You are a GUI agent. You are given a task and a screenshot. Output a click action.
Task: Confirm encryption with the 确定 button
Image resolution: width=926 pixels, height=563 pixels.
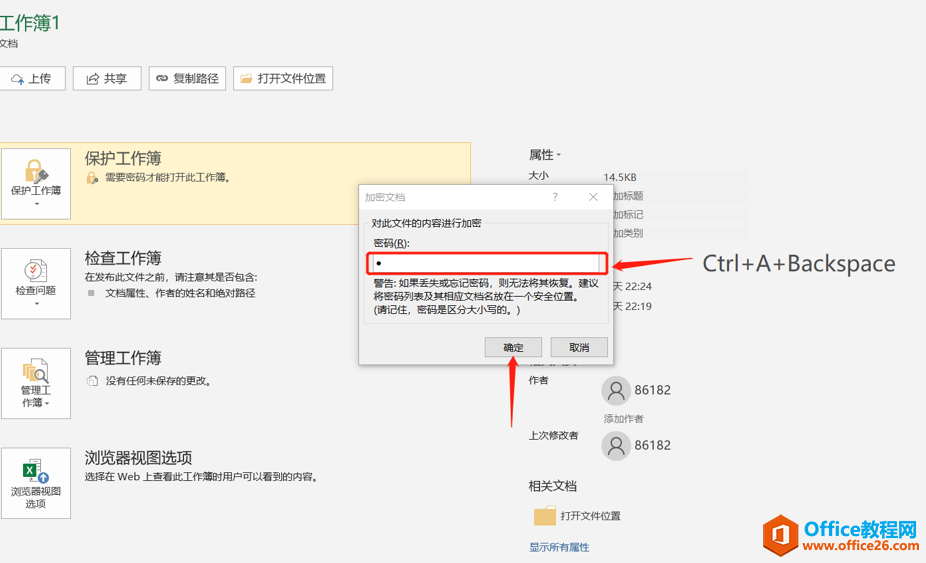point(513,347)
